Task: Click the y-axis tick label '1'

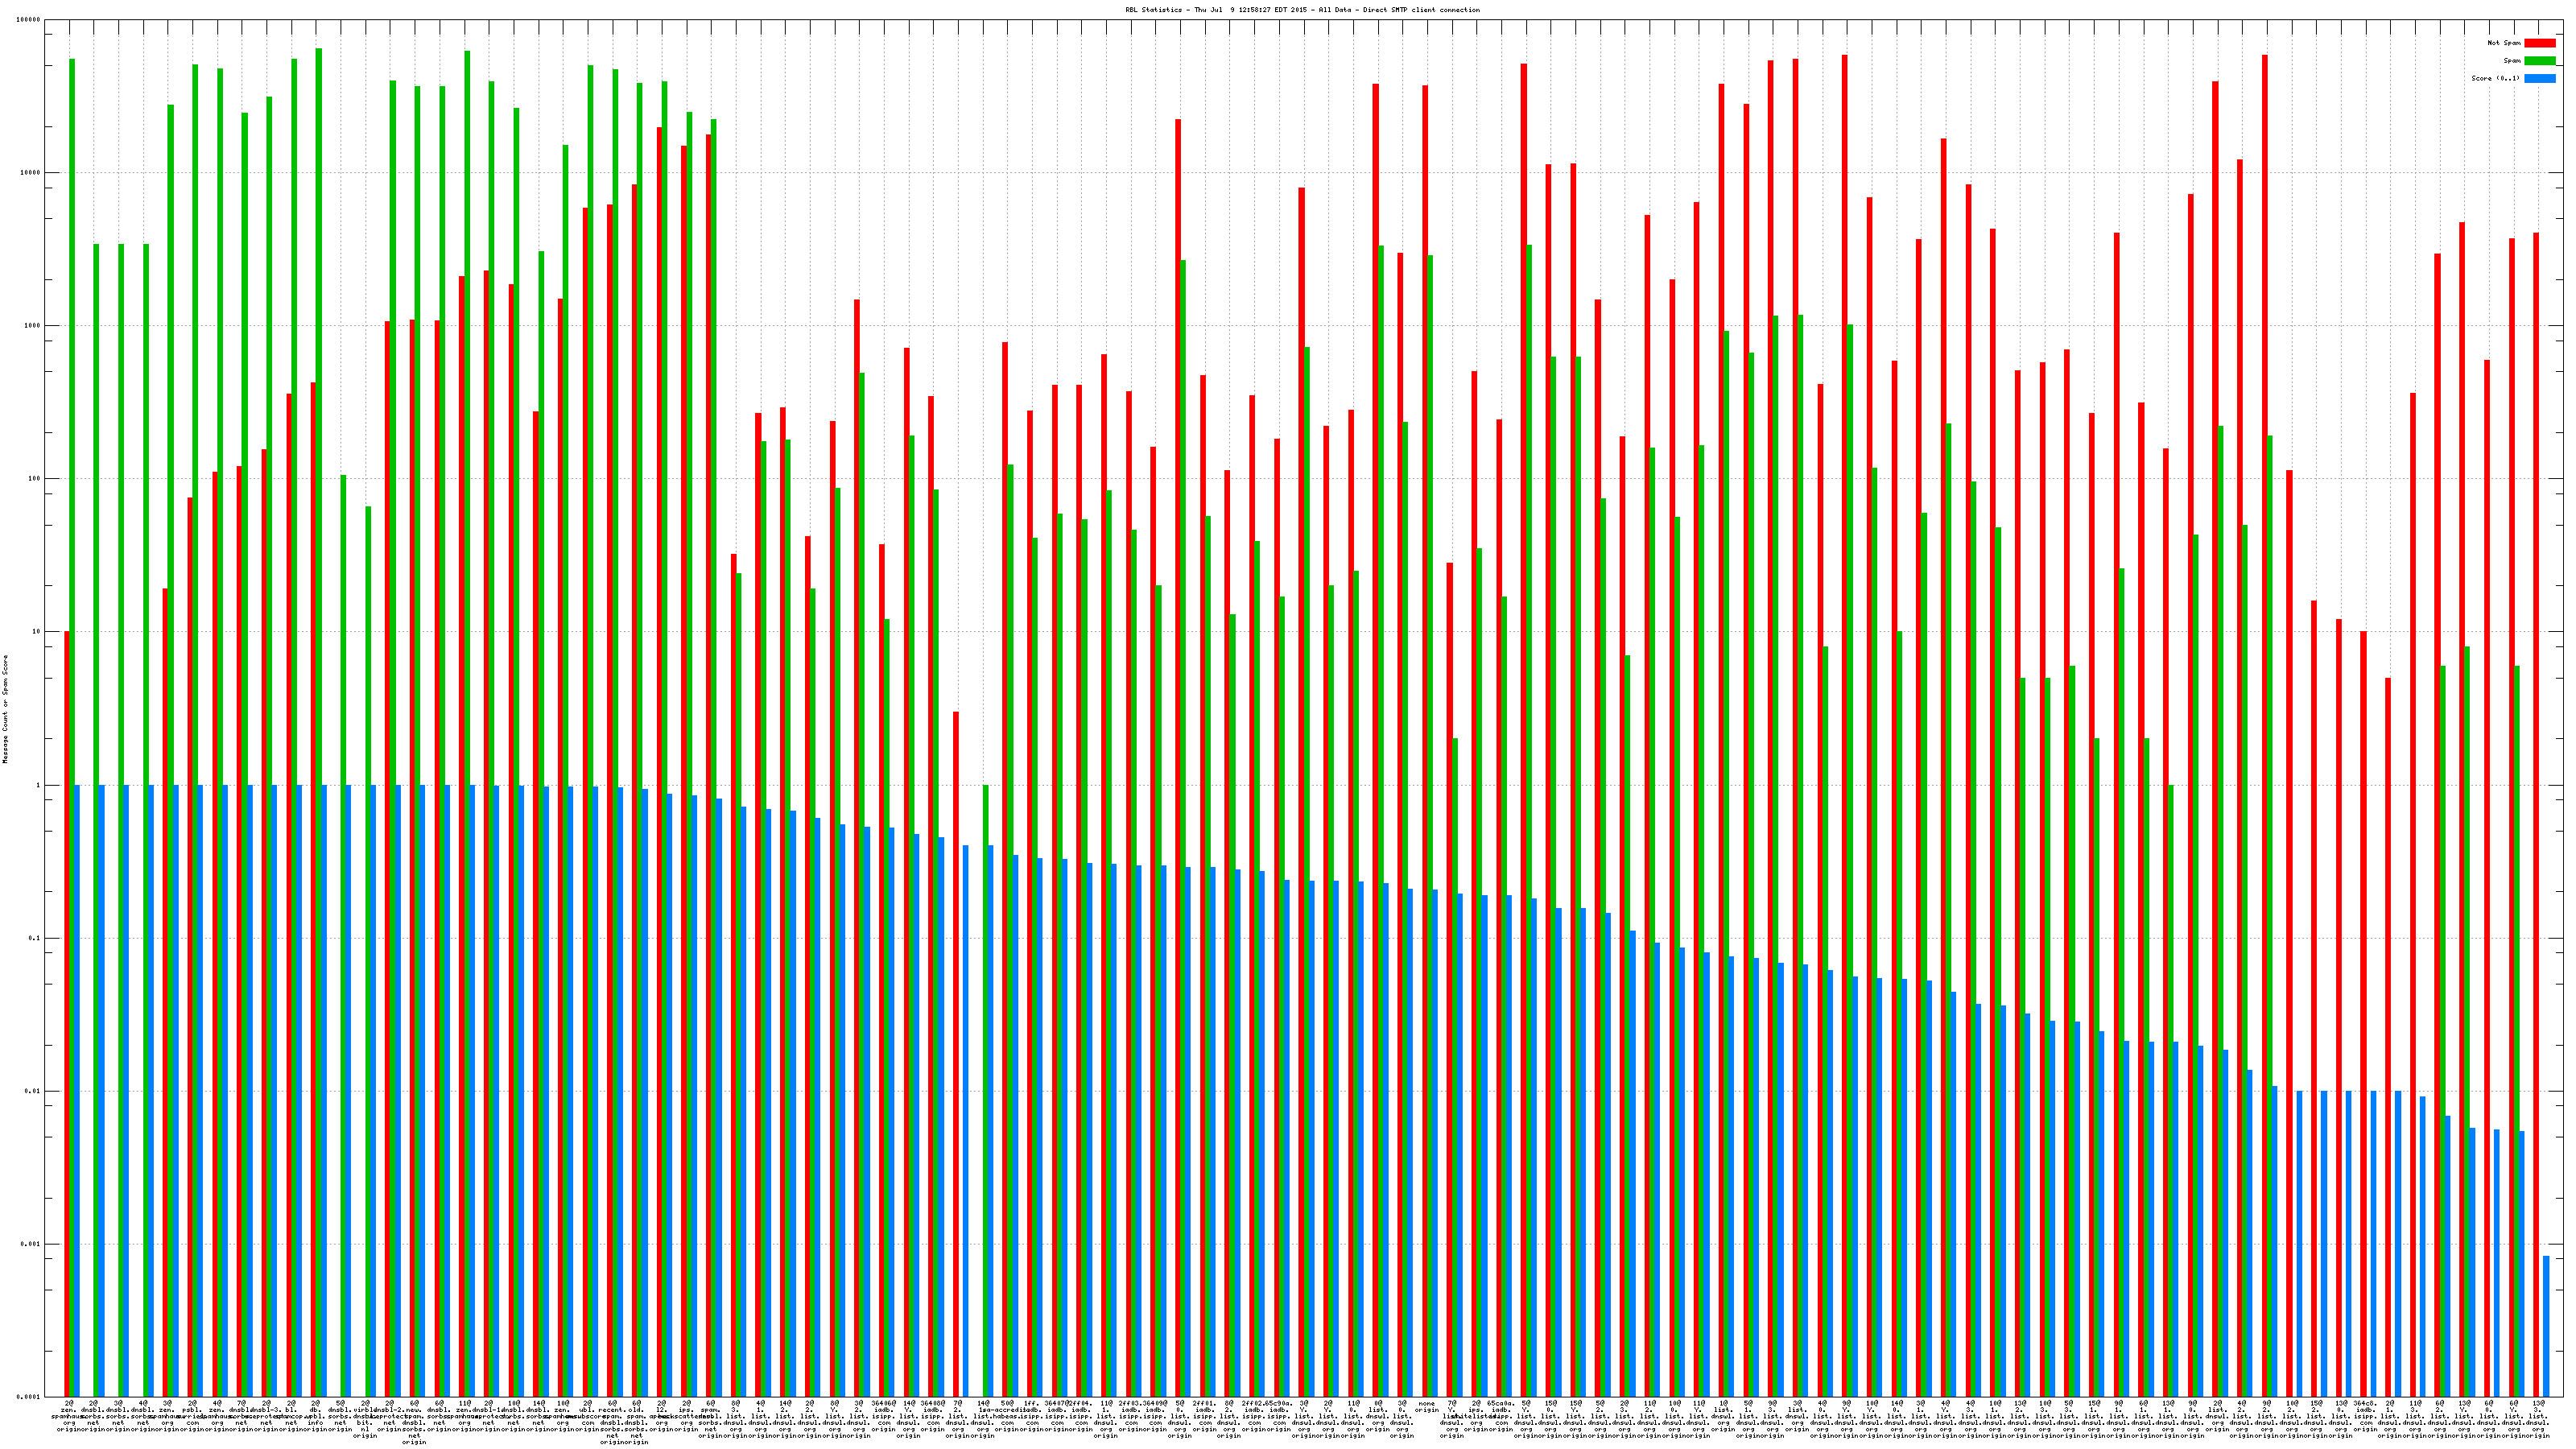Action: click(38, 786)
